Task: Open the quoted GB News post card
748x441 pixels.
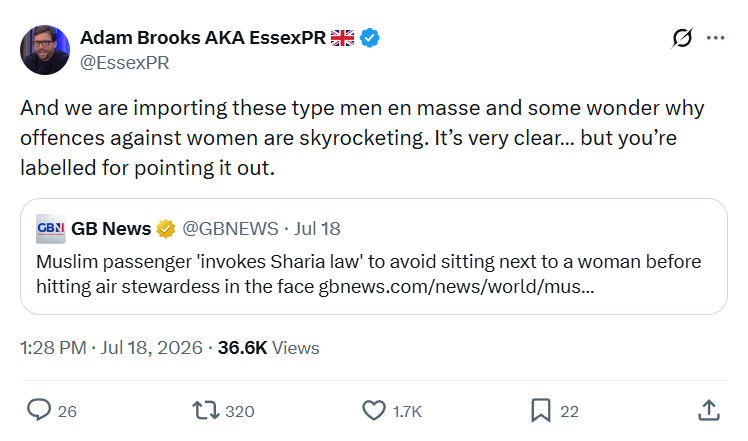Action: click(374, 256)
